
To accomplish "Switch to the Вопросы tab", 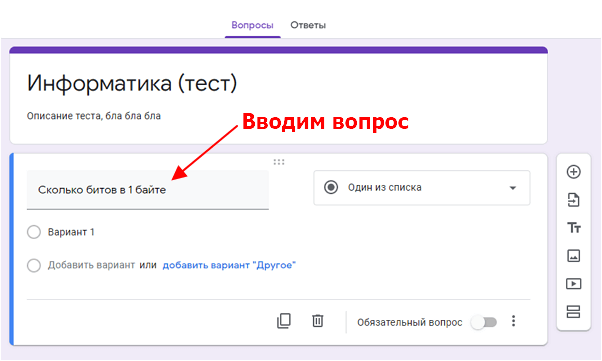I will tap(252, 25).
